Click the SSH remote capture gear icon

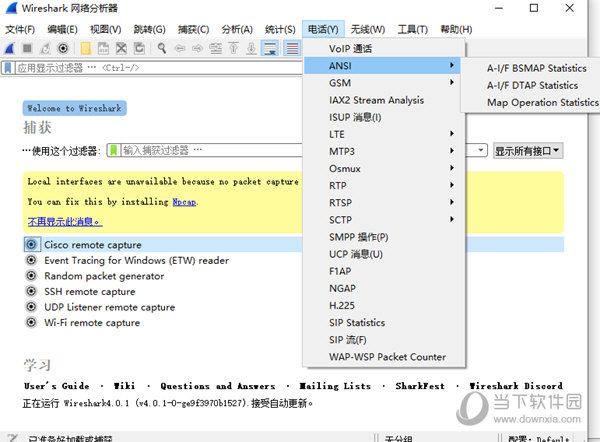(31, 292)
